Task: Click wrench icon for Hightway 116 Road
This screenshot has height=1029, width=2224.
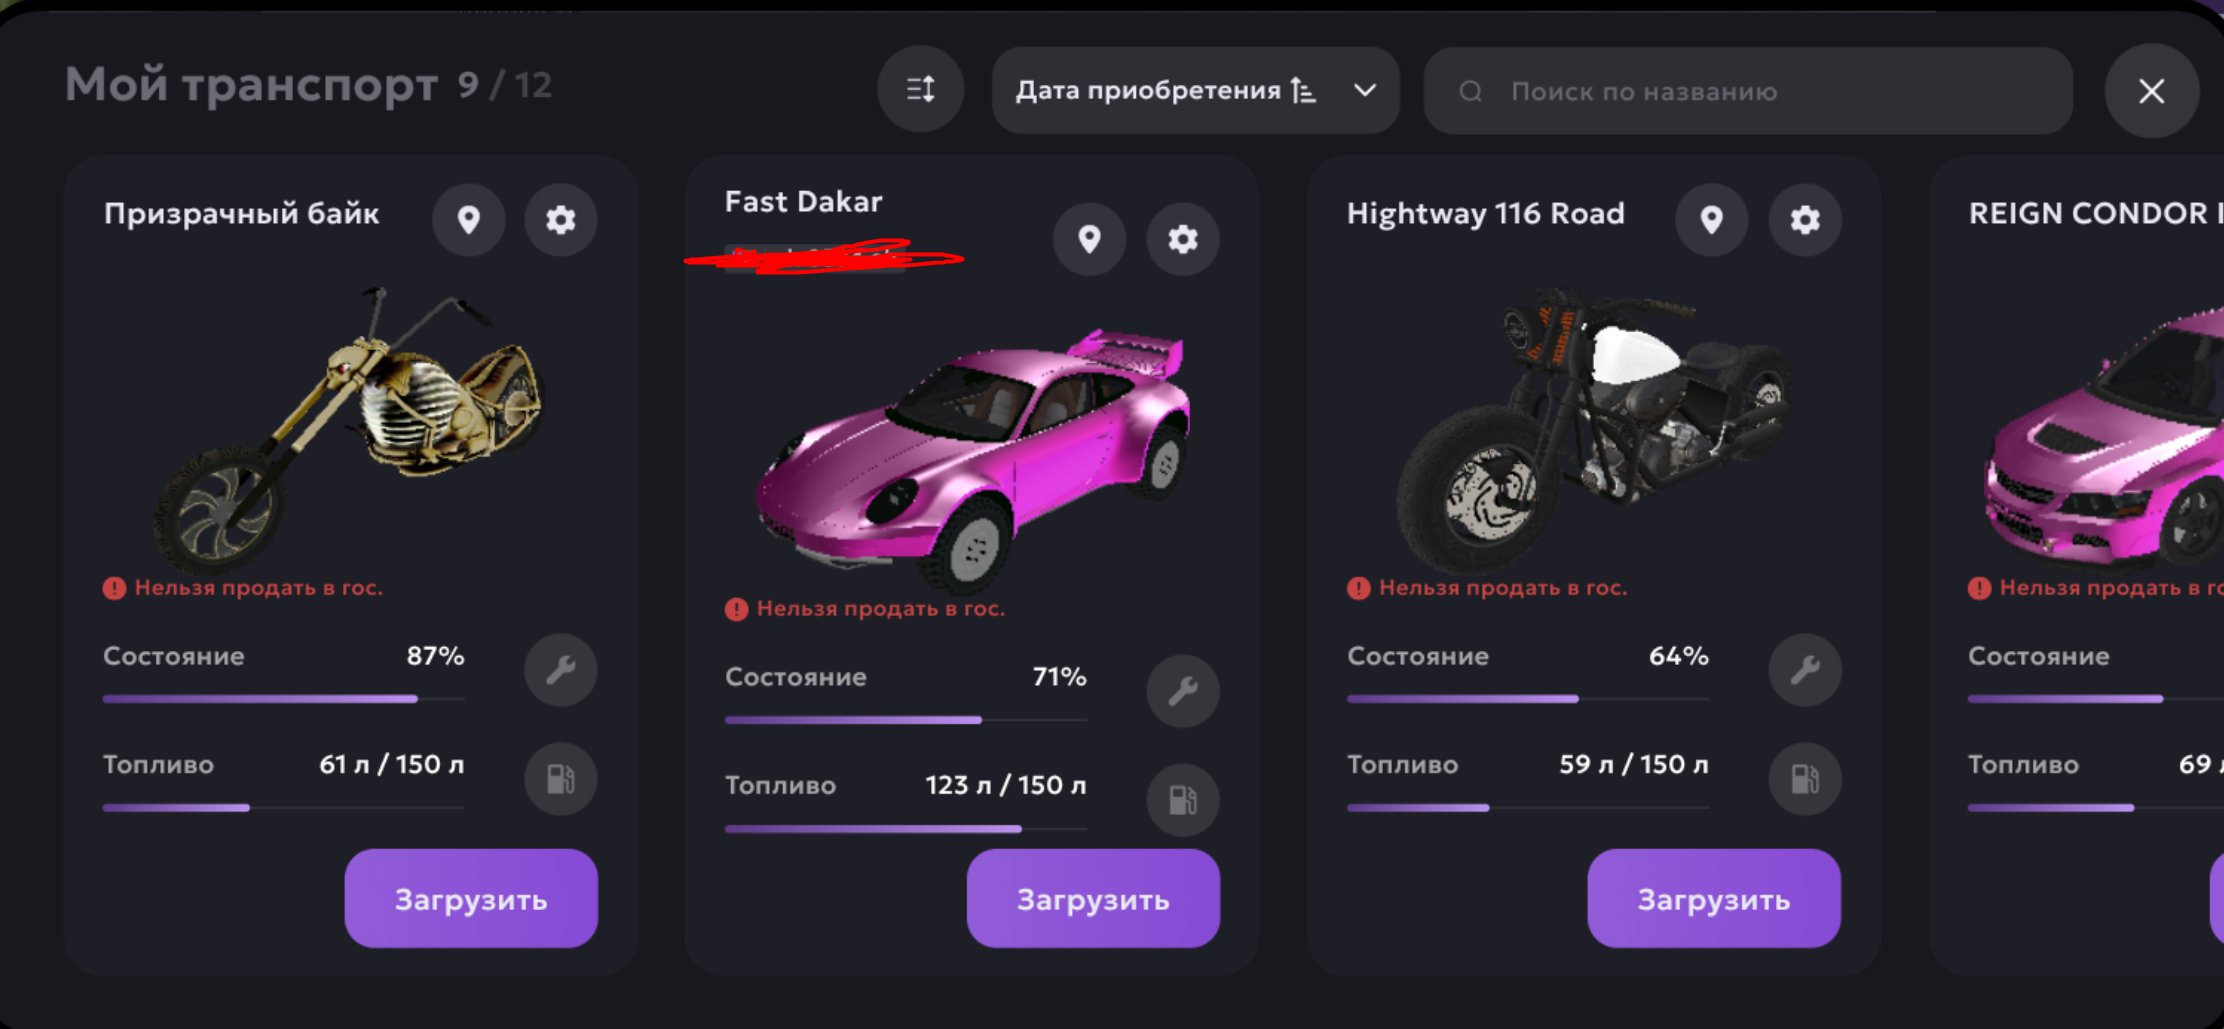Action: (x=1805, y=670)
